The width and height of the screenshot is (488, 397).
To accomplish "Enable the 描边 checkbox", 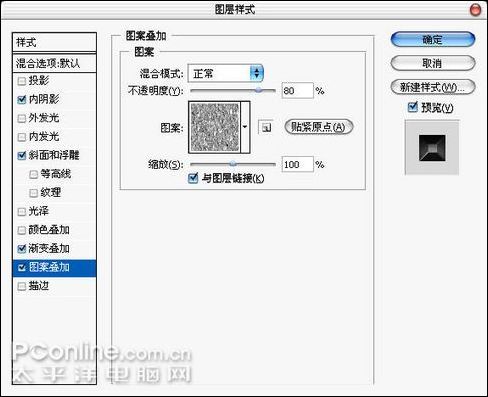I will click(x=21, y=286).
